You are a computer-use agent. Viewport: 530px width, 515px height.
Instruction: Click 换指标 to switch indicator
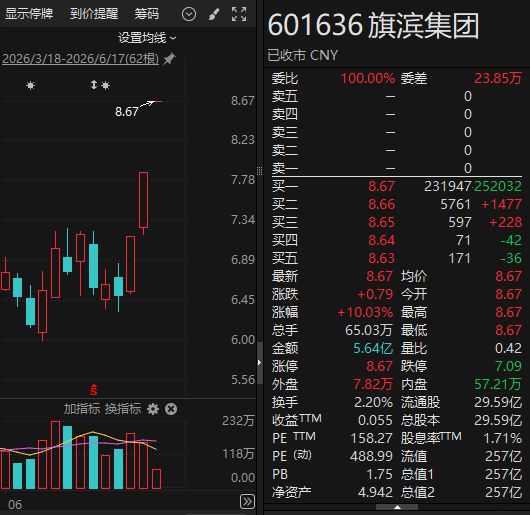123,409
